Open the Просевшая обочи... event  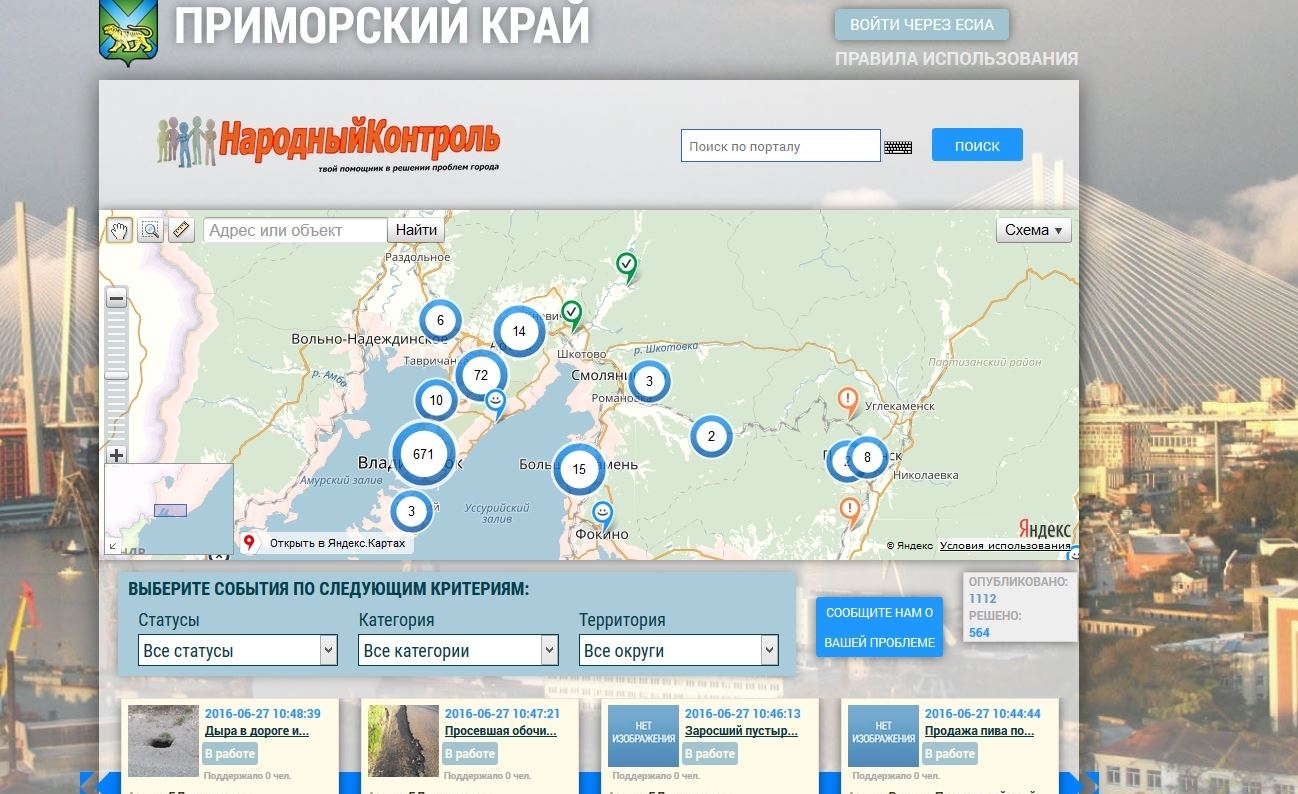tap(501, 731)
